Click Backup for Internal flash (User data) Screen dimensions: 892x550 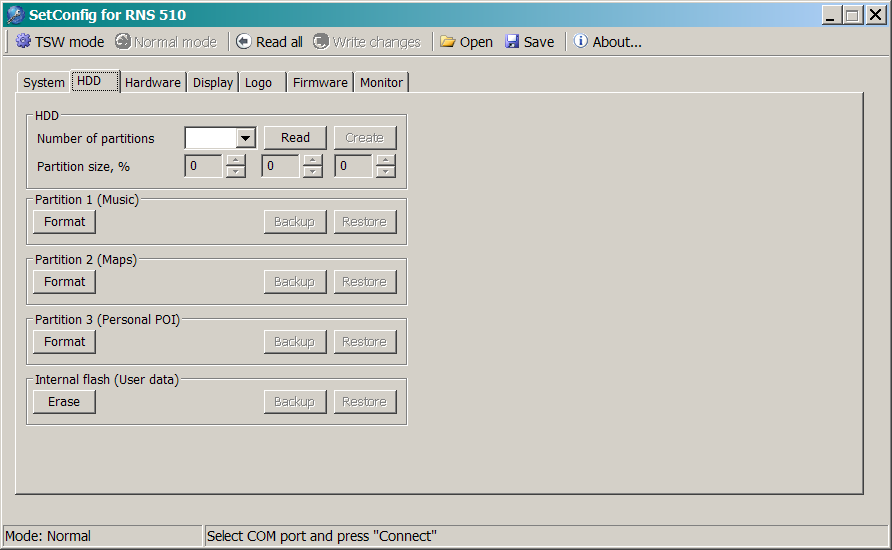pos(295,402)
